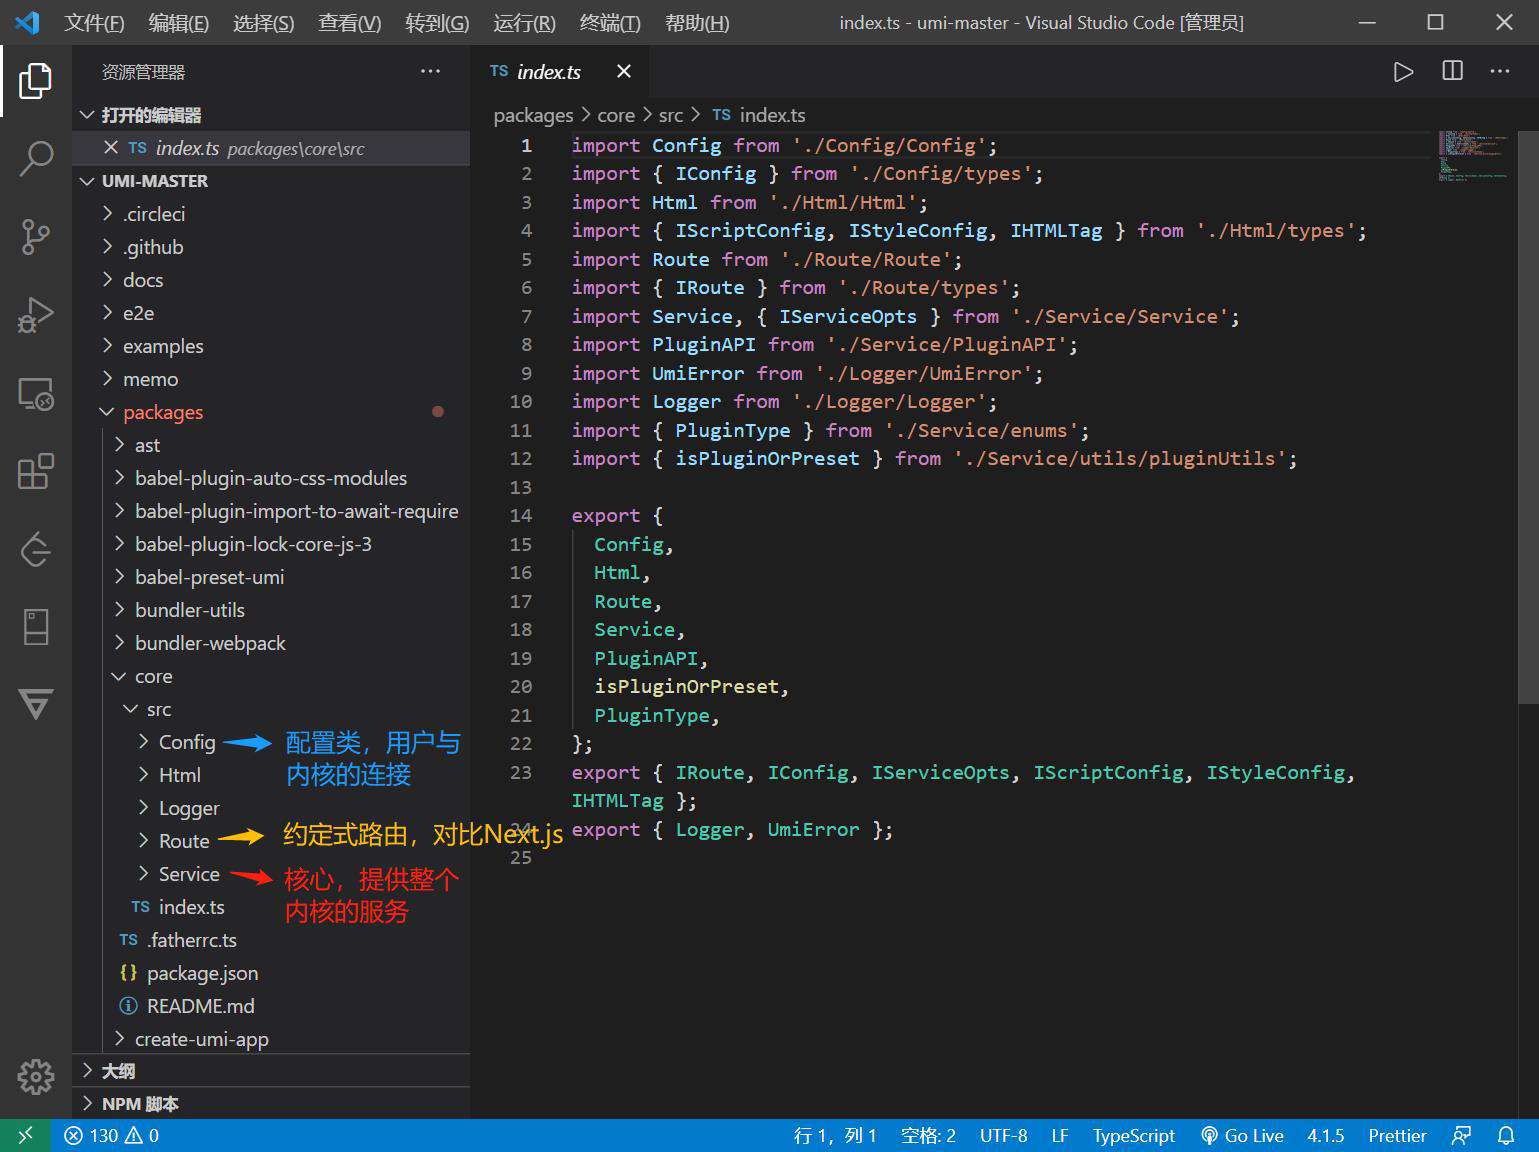The image size is (1539, 1152).
Task: Collapse the packages folder
Action: (271, 412)
